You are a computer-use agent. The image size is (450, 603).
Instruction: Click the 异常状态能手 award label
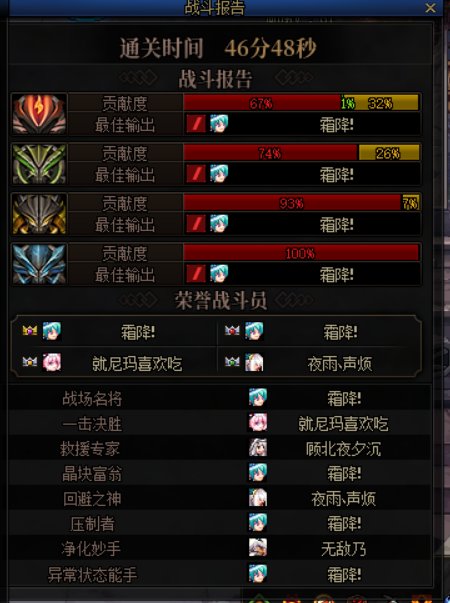tap(92, 575)
